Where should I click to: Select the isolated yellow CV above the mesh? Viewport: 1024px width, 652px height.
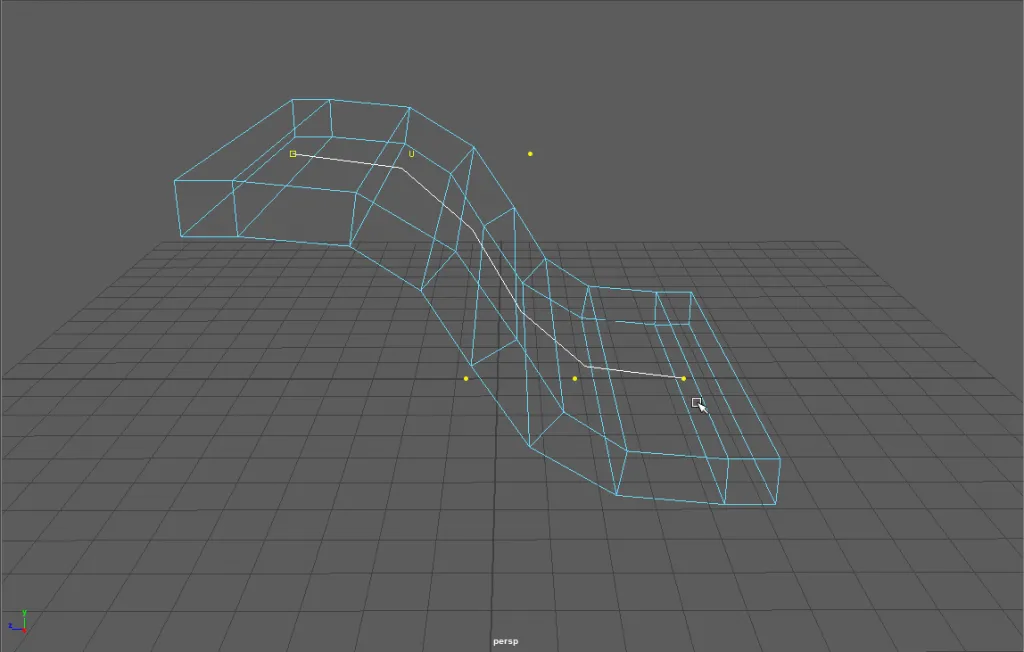tap(530, 154)
